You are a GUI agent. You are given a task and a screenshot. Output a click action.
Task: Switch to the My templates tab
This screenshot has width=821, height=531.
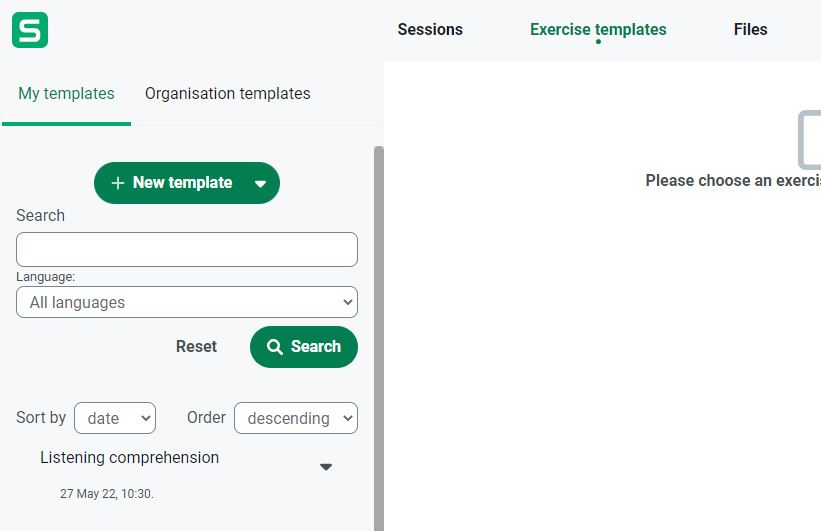point(66,94)
